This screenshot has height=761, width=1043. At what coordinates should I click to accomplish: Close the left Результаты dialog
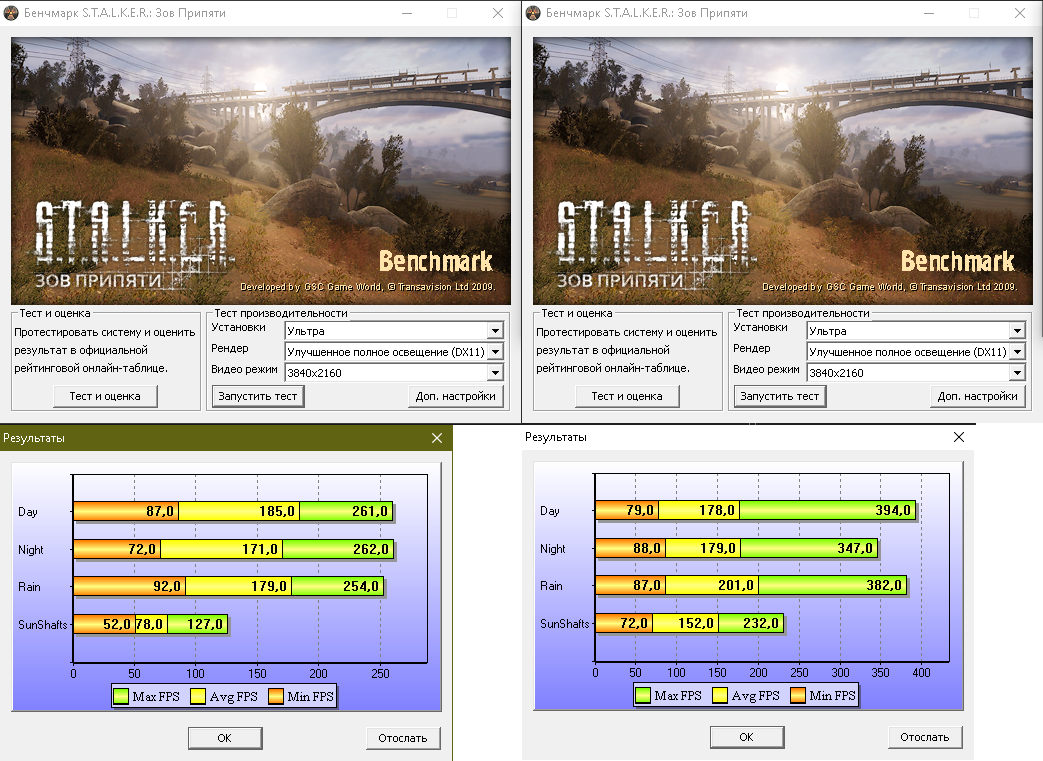point(437,438)
